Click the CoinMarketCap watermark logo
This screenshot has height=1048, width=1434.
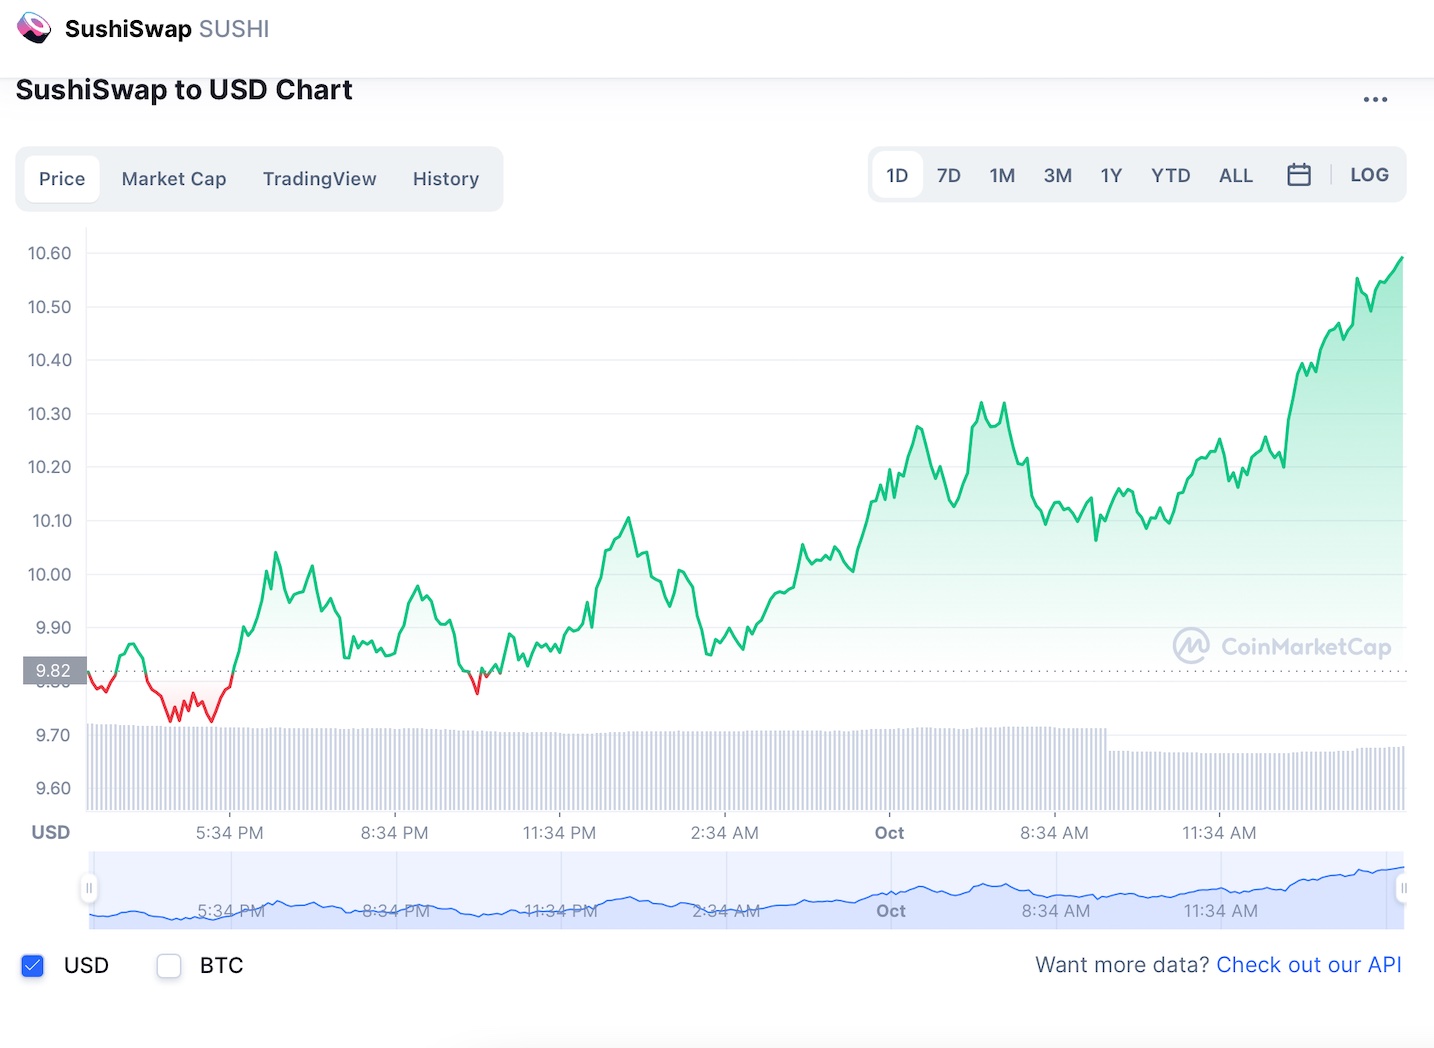pyautogui.click(x=1282, y=646)
